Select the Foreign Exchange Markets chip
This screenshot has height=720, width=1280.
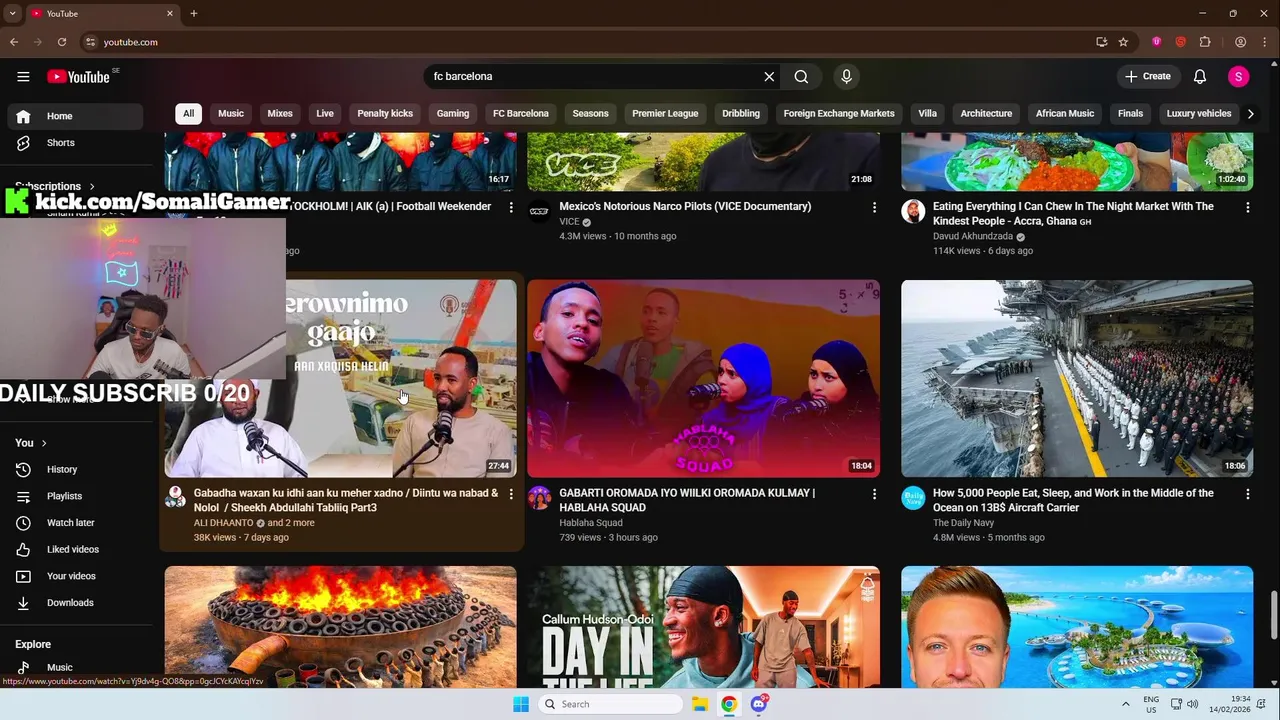point(839,114)
